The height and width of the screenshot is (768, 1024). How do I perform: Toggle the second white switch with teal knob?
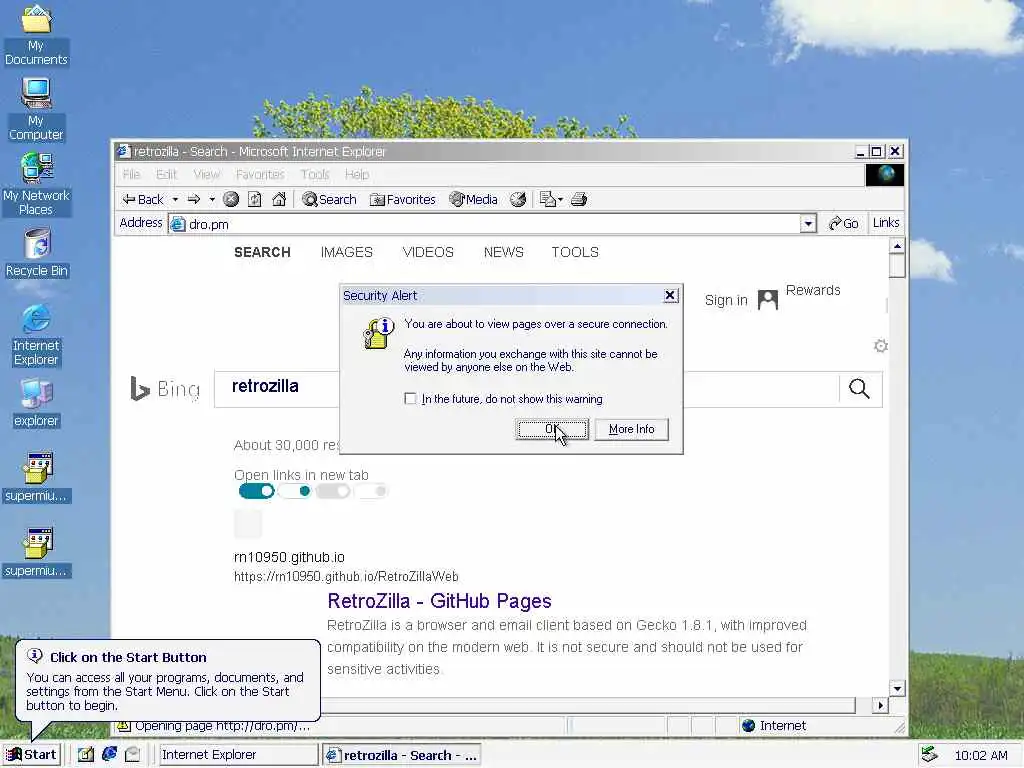295,491
